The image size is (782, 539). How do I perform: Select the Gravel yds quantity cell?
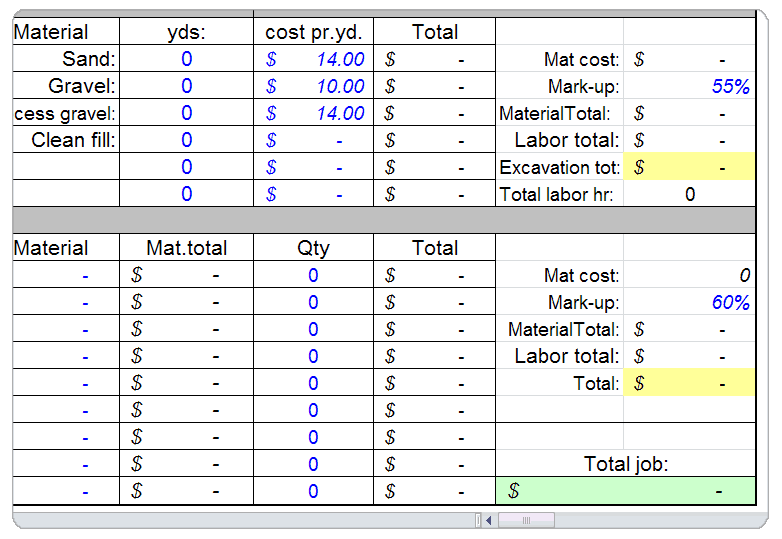[x=186, y=87]
